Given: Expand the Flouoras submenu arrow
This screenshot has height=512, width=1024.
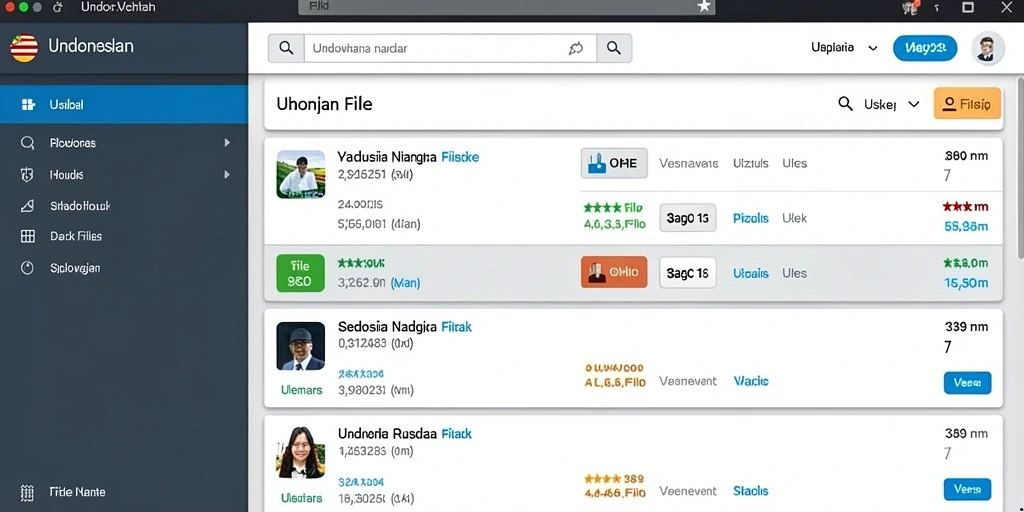Looking at the screenshot, I should click(x=227, y=142).
